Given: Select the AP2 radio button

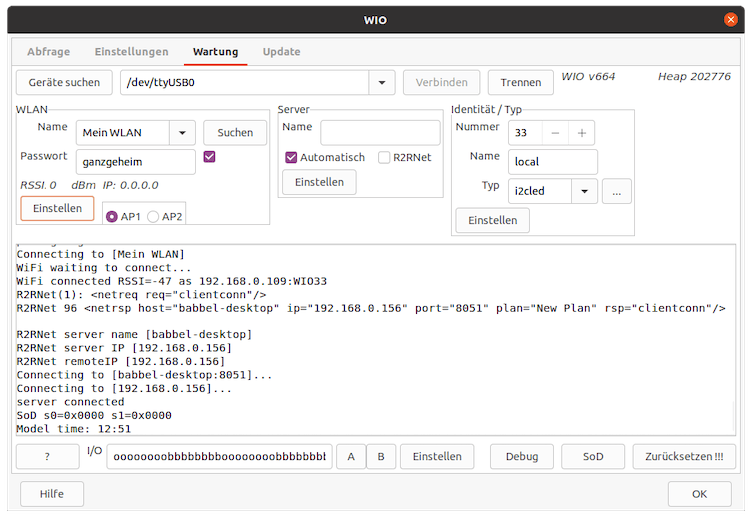Looking at the screenshot, I should click(153, 217).
